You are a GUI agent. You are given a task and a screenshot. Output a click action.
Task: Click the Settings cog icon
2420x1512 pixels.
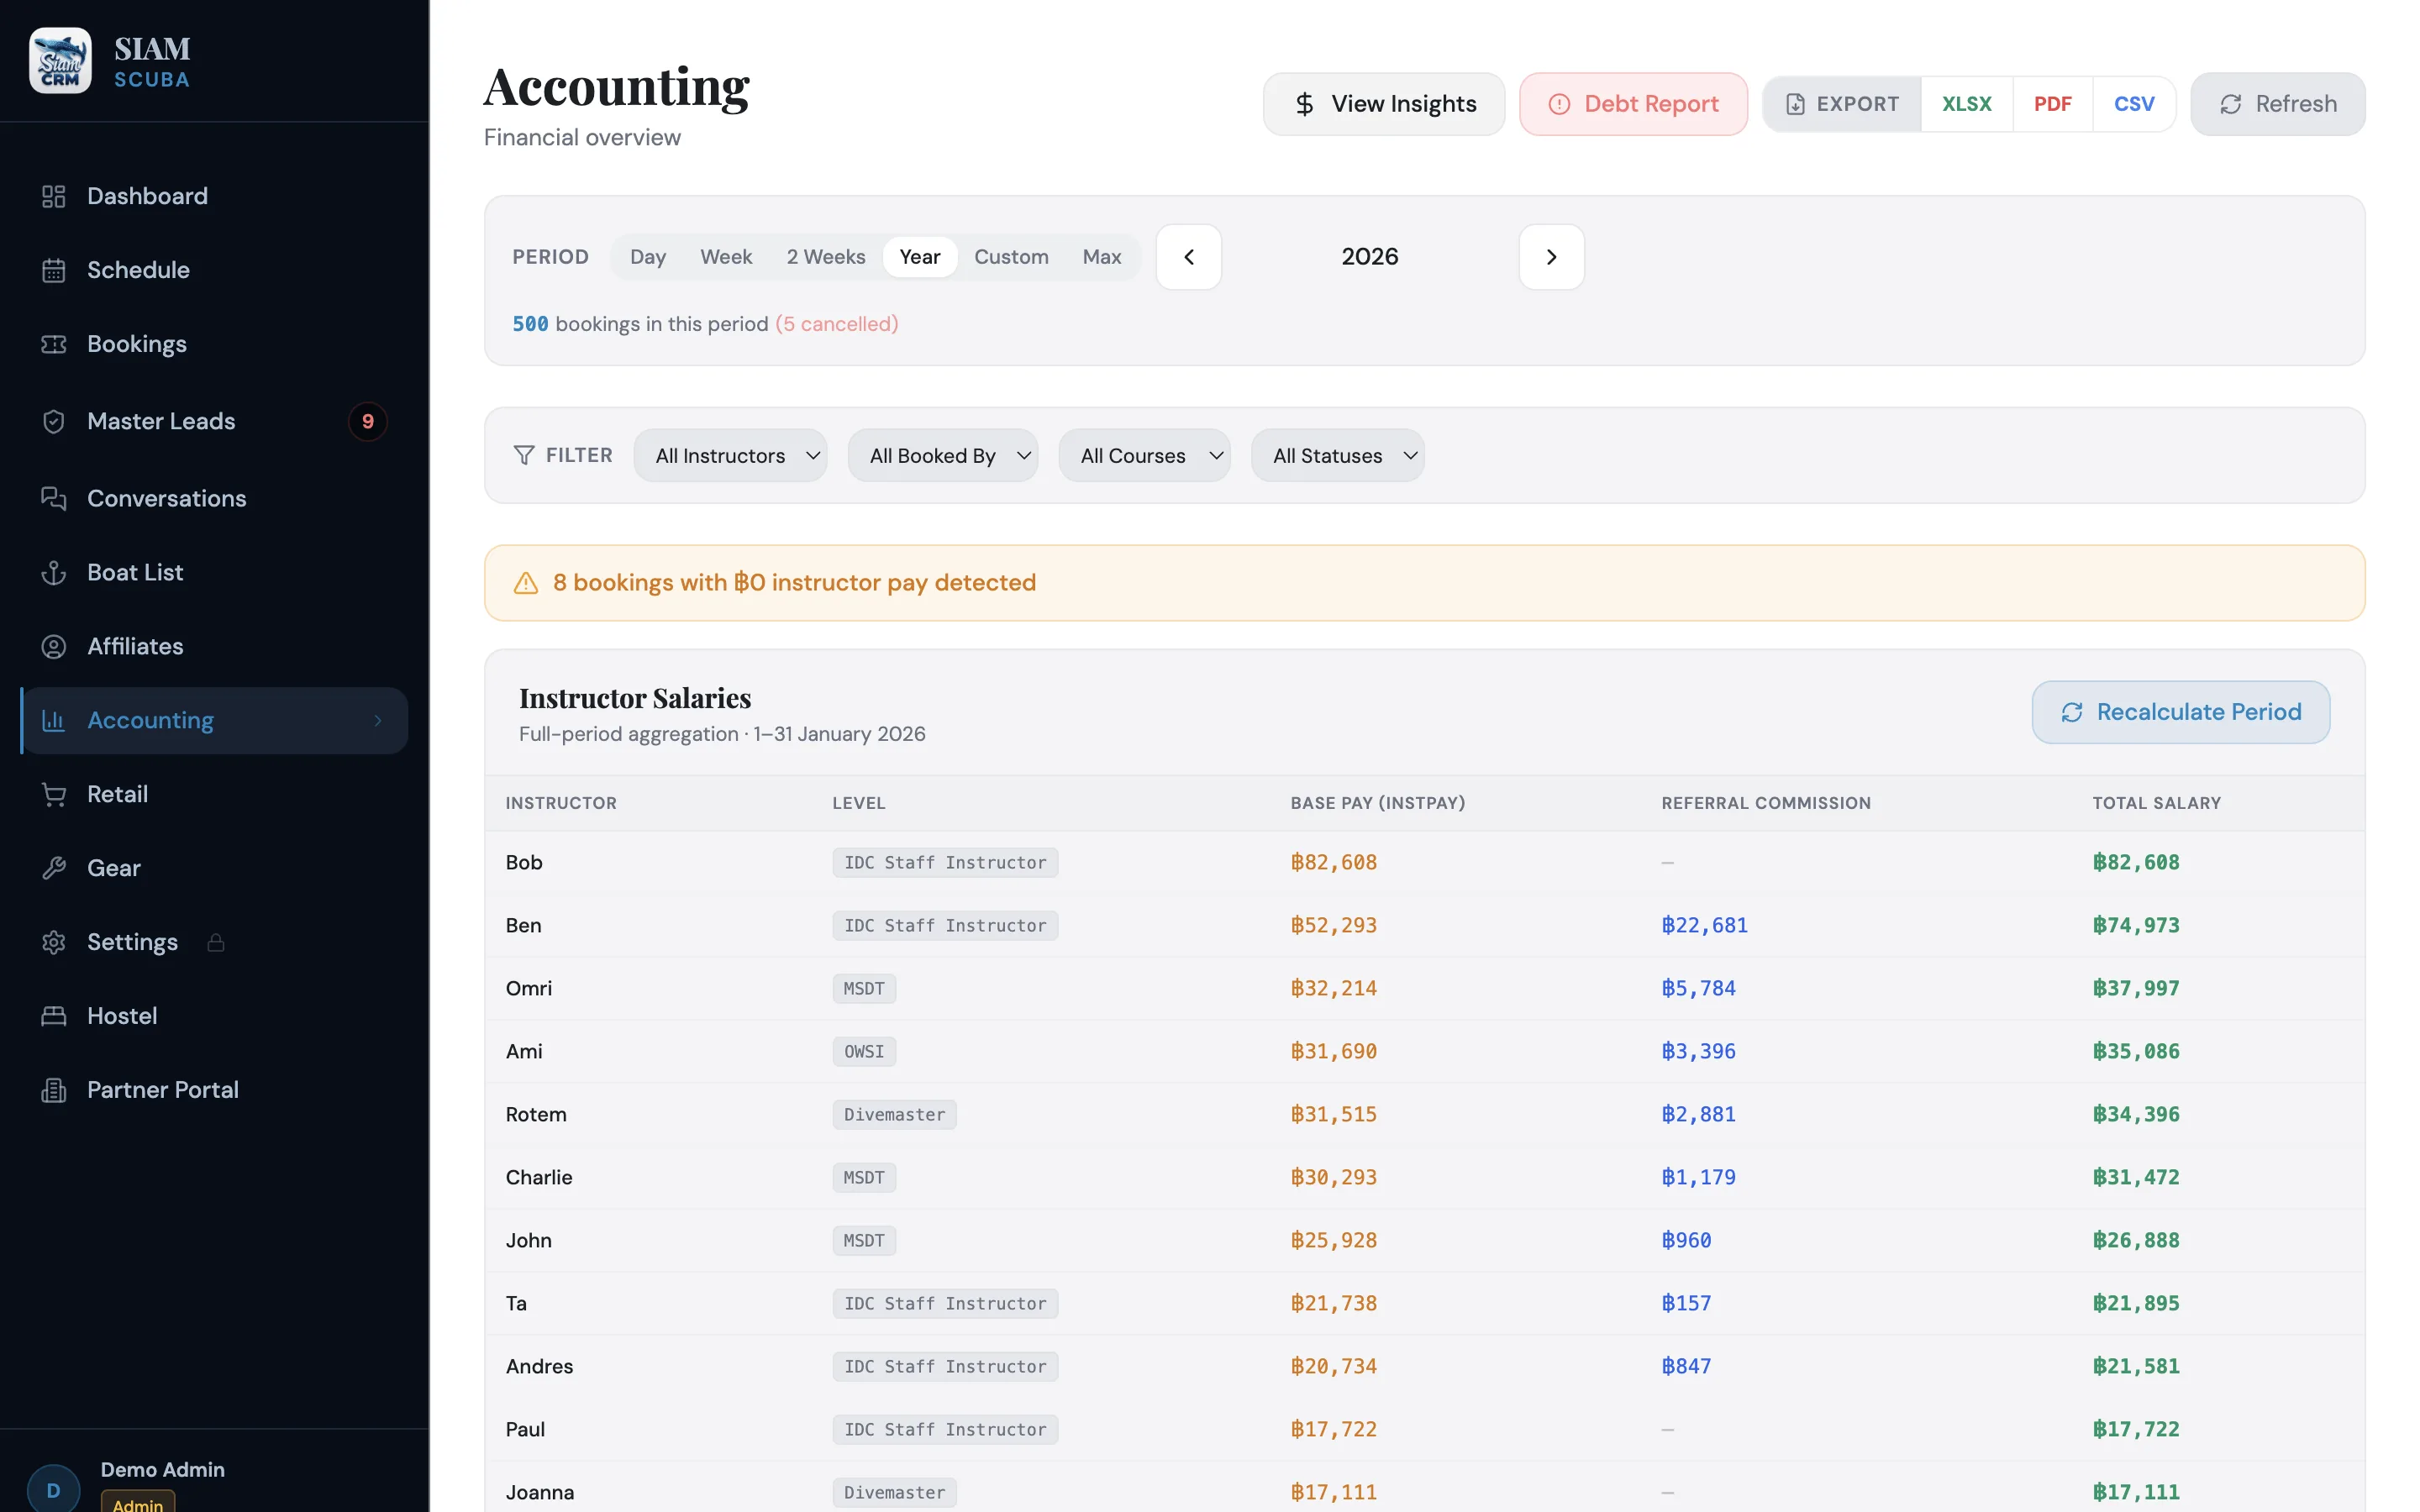click(54, 942)
